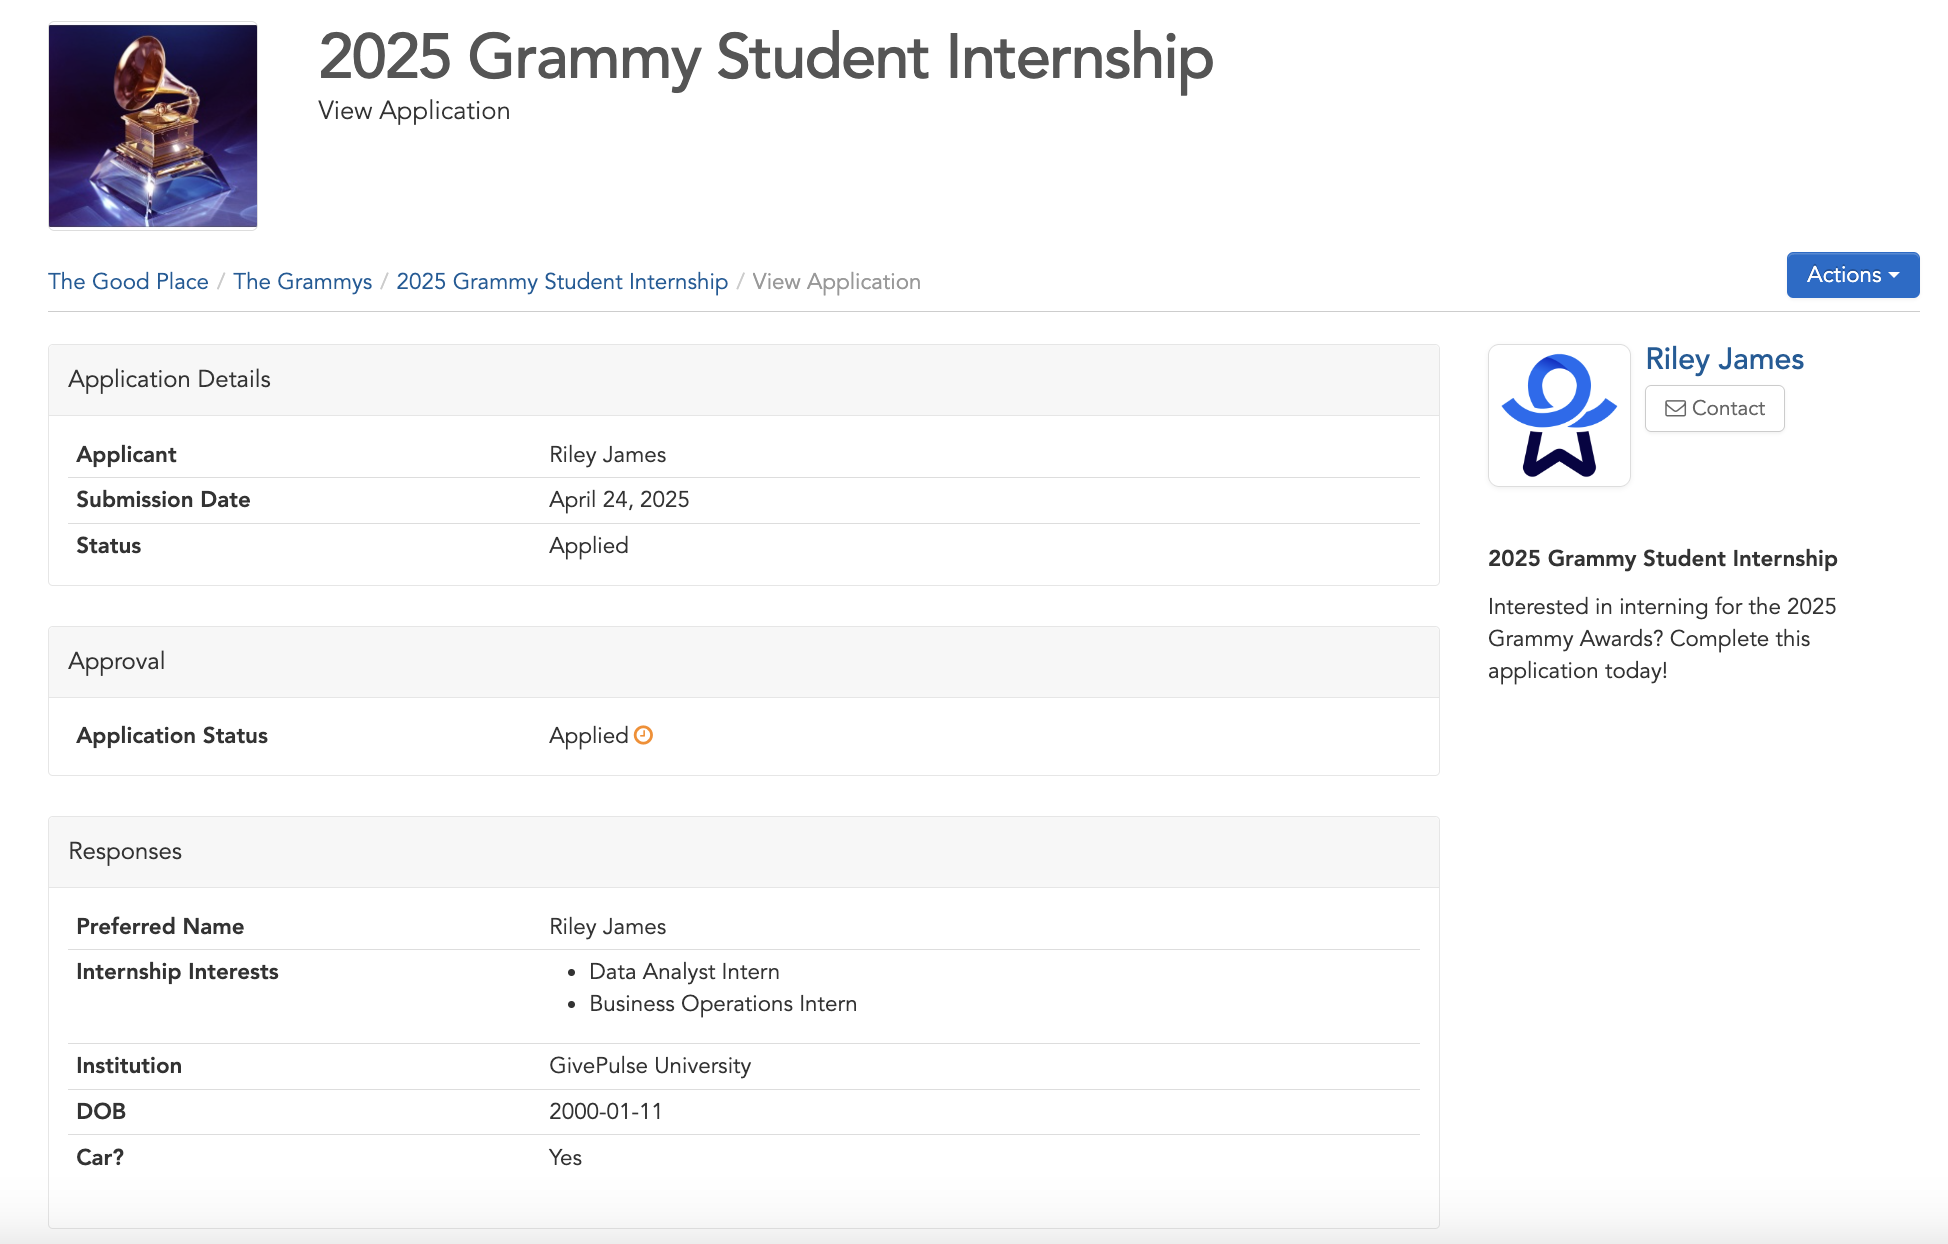Click Data Analyst Intern list item
Screen dimensions: 1948x1244
click(x=684, y=971)
